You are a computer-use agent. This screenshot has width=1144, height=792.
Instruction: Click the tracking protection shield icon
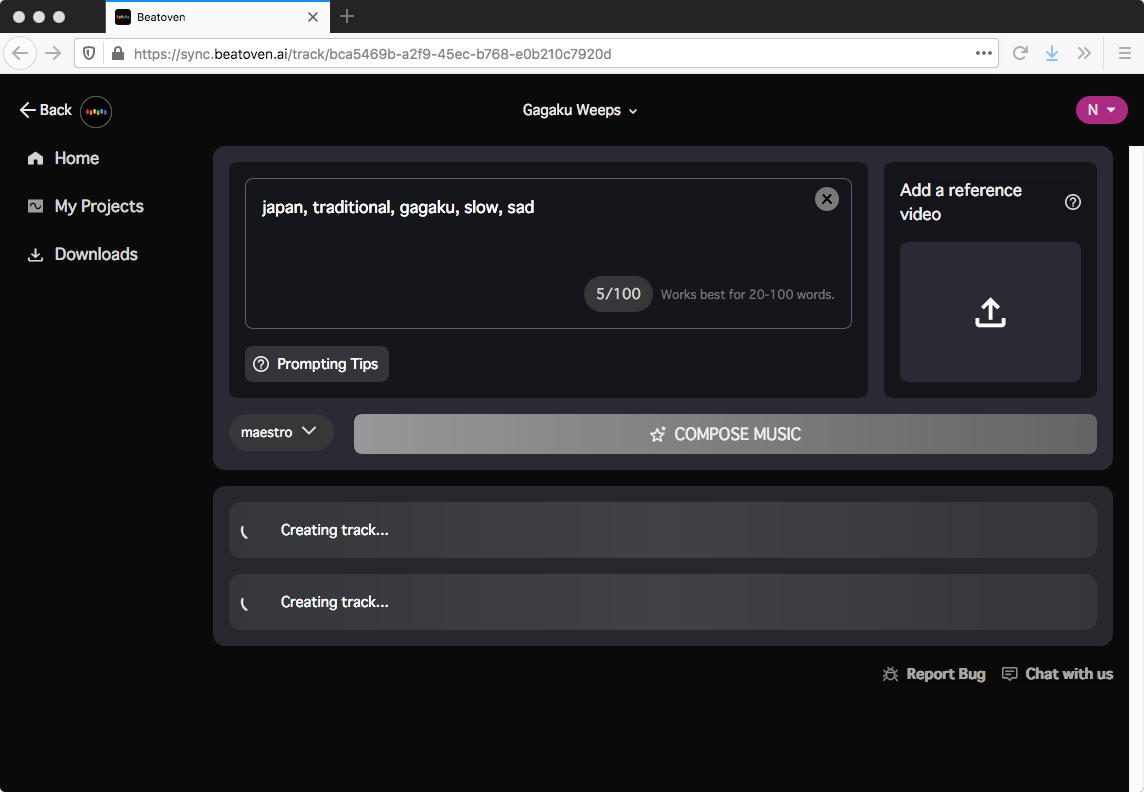(89, 53)
